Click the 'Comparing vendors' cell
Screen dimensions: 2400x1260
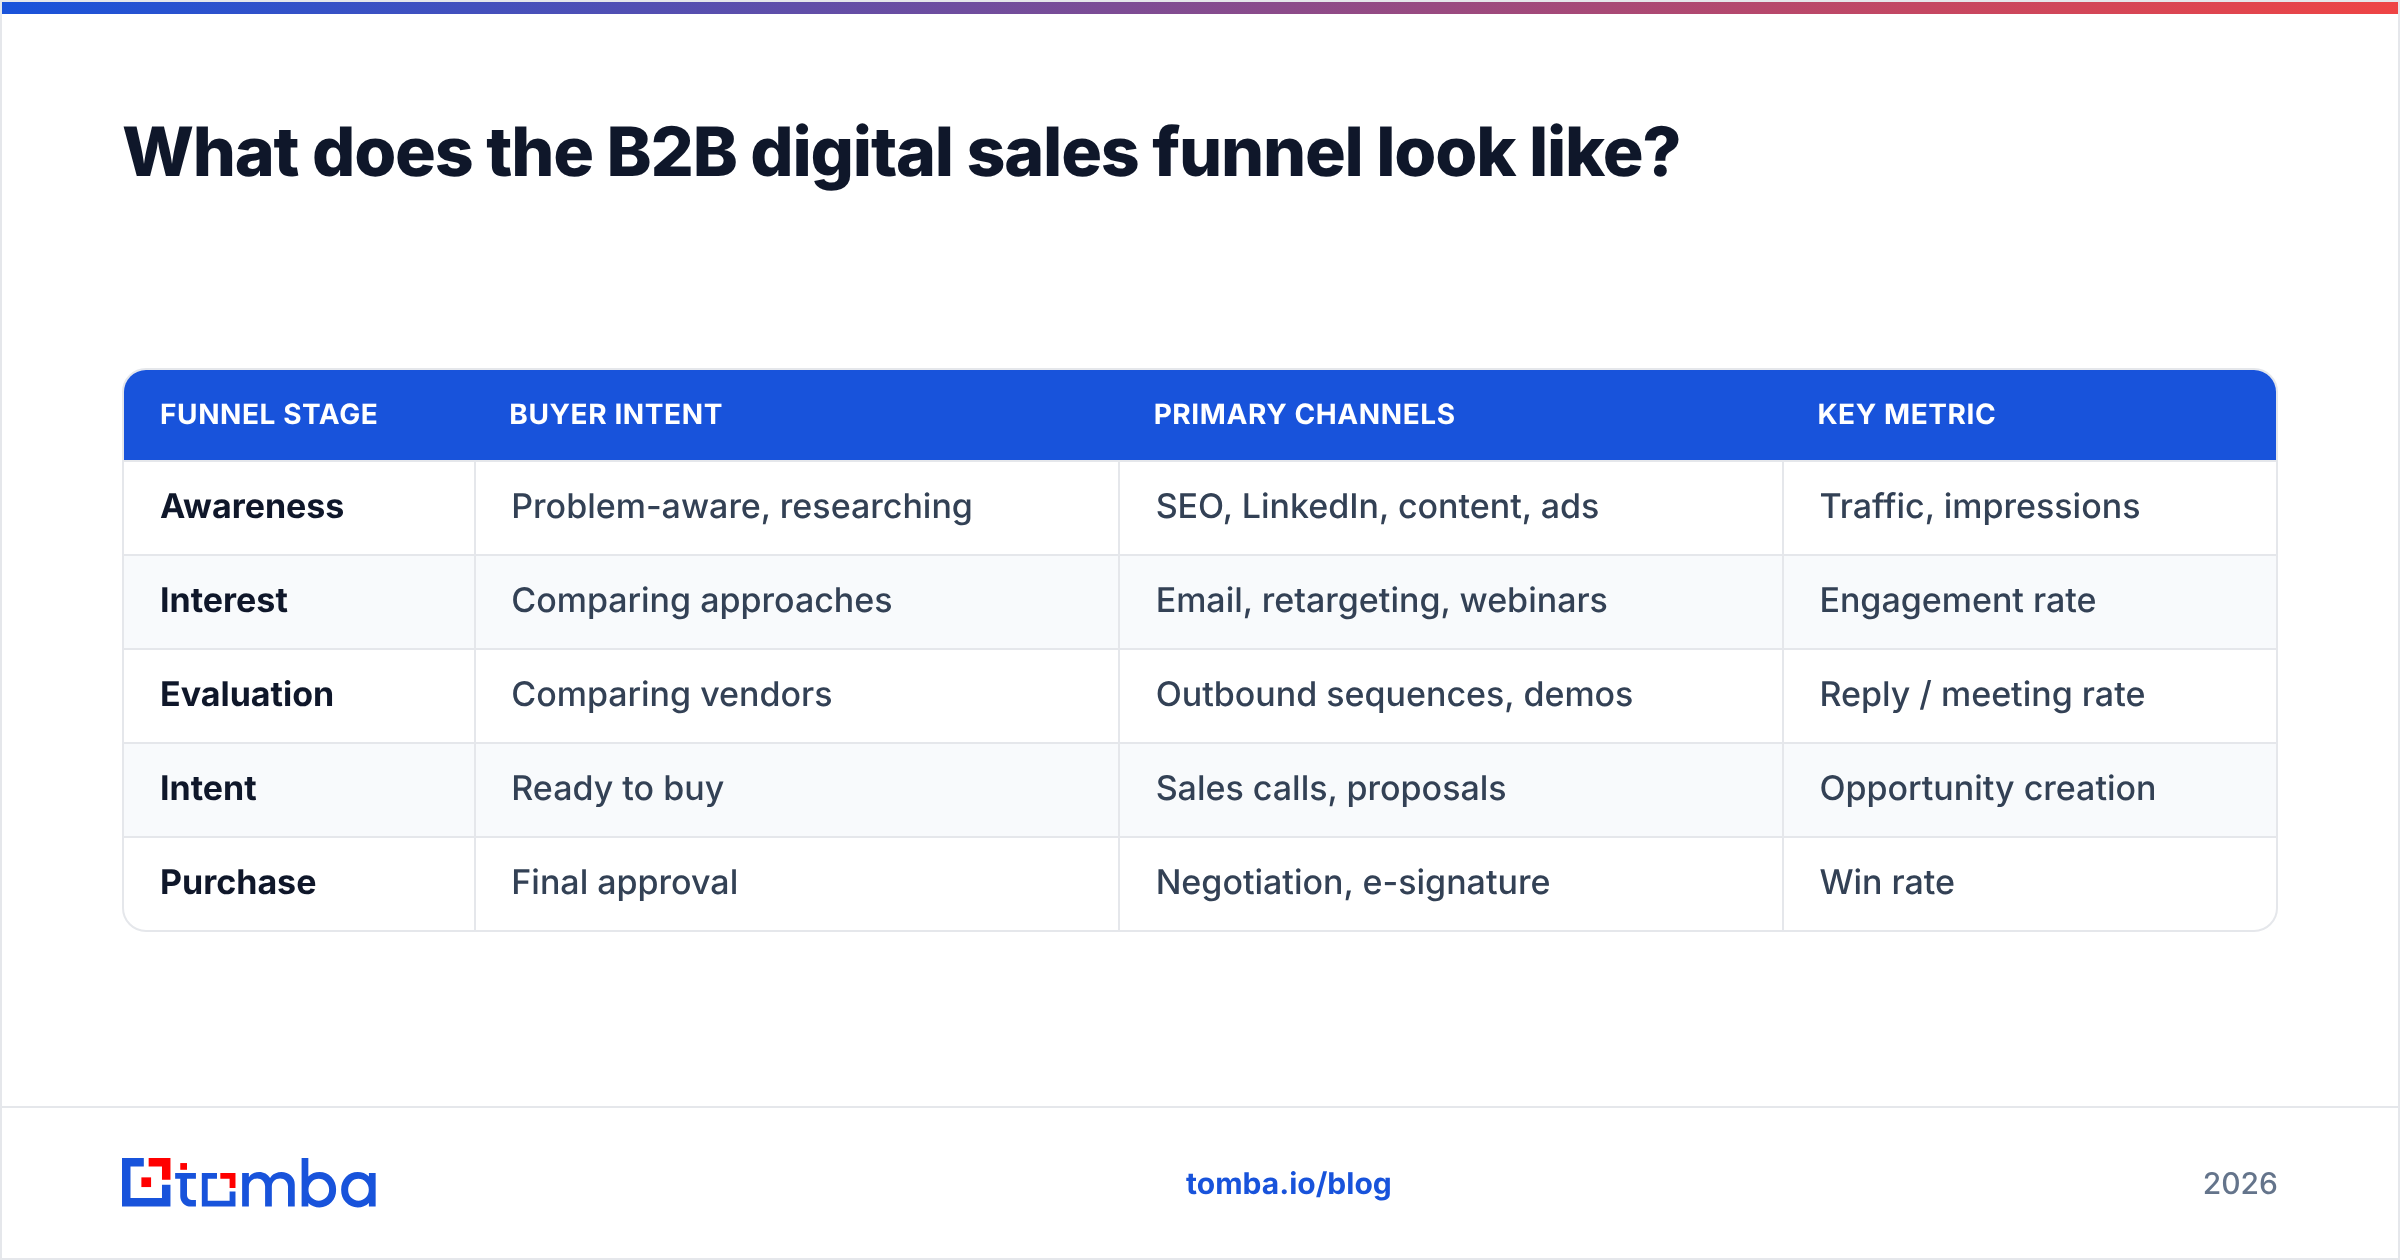point(797,695)
